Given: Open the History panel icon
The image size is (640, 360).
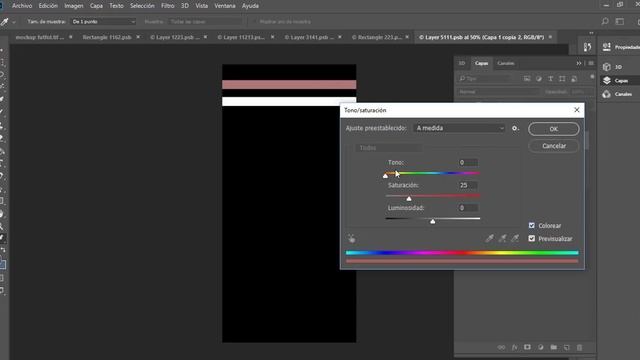Looking at the screenshot, I should tap(587, 47).
